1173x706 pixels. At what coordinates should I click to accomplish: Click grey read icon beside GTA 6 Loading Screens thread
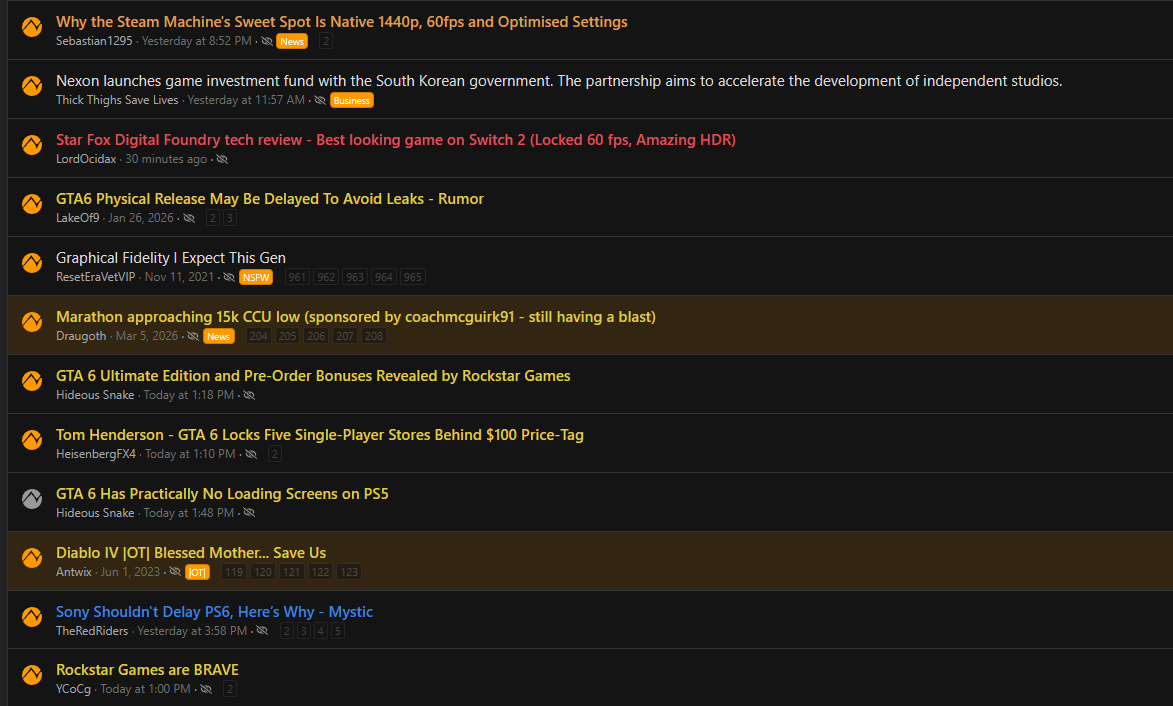coord(31,499)
